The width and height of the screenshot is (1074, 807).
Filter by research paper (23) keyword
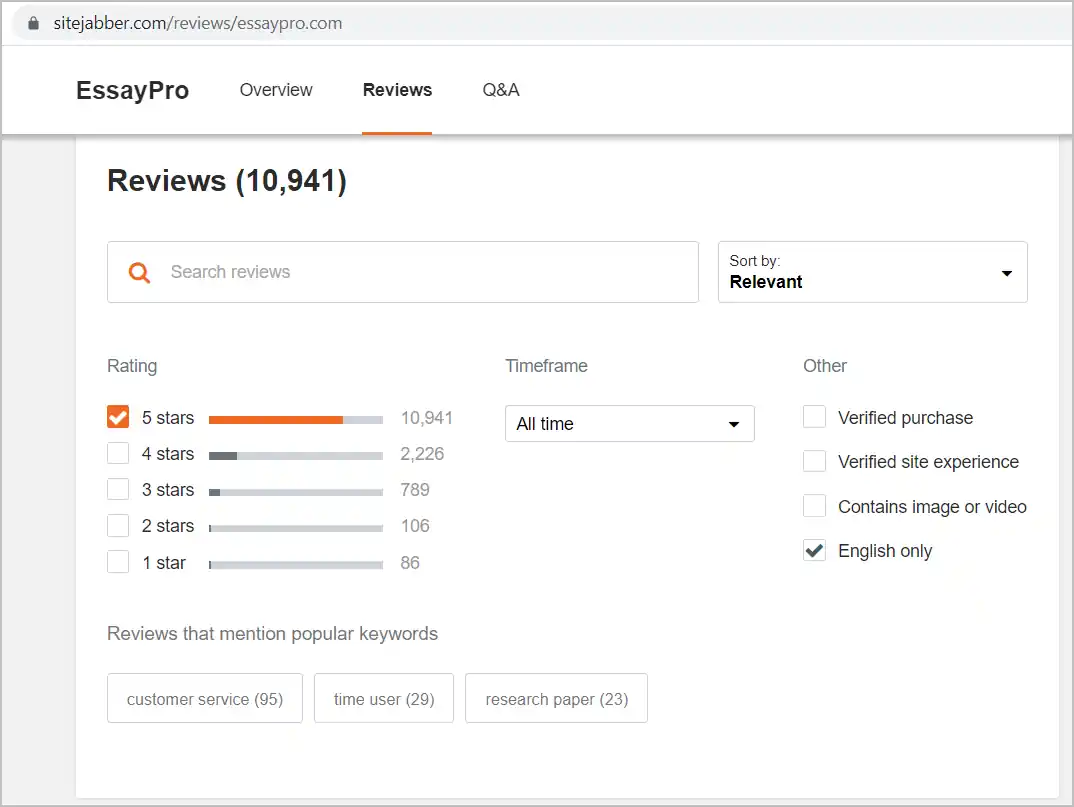coord(556,698)
